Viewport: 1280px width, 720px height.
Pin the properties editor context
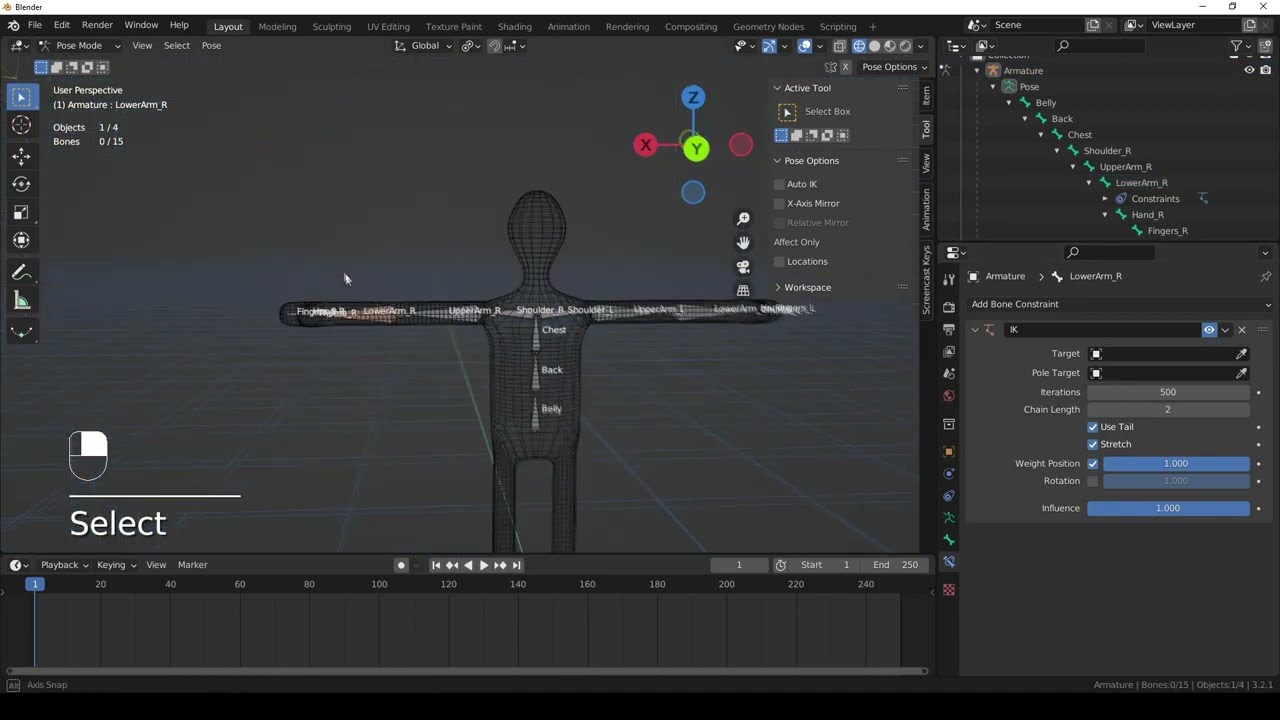pos(1265,276)
